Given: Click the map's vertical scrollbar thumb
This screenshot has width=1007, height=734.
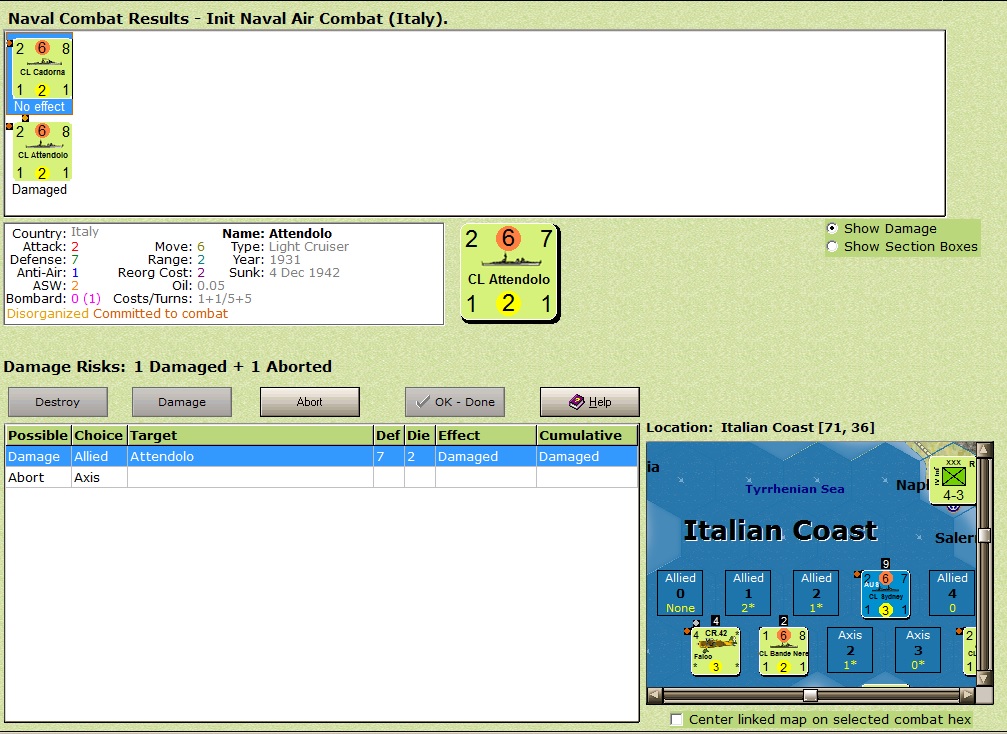Looking at the screenshot, I should click(x=983, y=536).
